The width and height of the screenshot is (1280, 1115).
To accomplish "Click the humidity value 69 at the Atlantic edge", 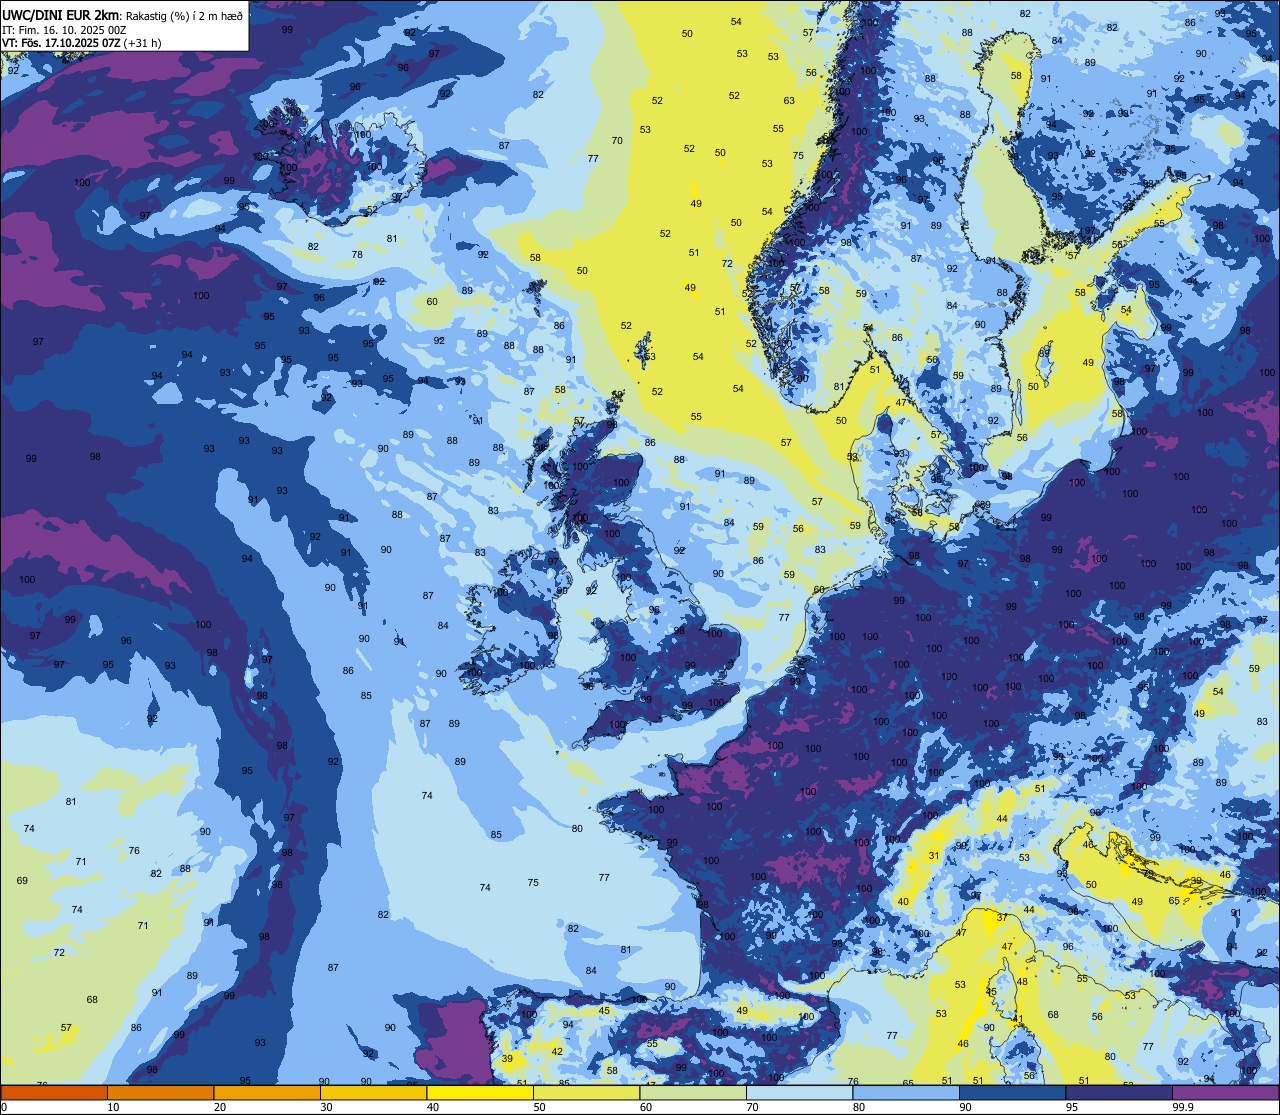I will point(22,880).
